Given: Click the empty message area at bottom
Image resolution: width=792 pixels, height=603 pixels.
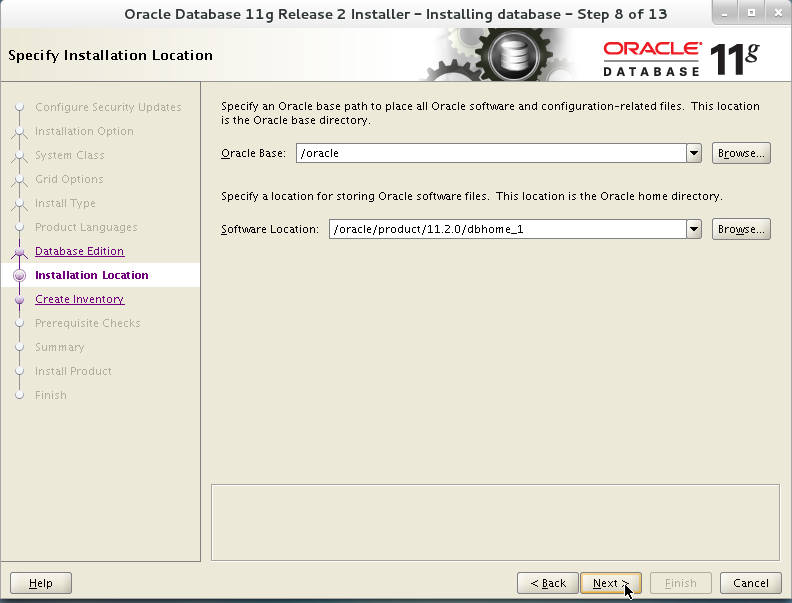Looking at the screenshot, I should (496, 523).
